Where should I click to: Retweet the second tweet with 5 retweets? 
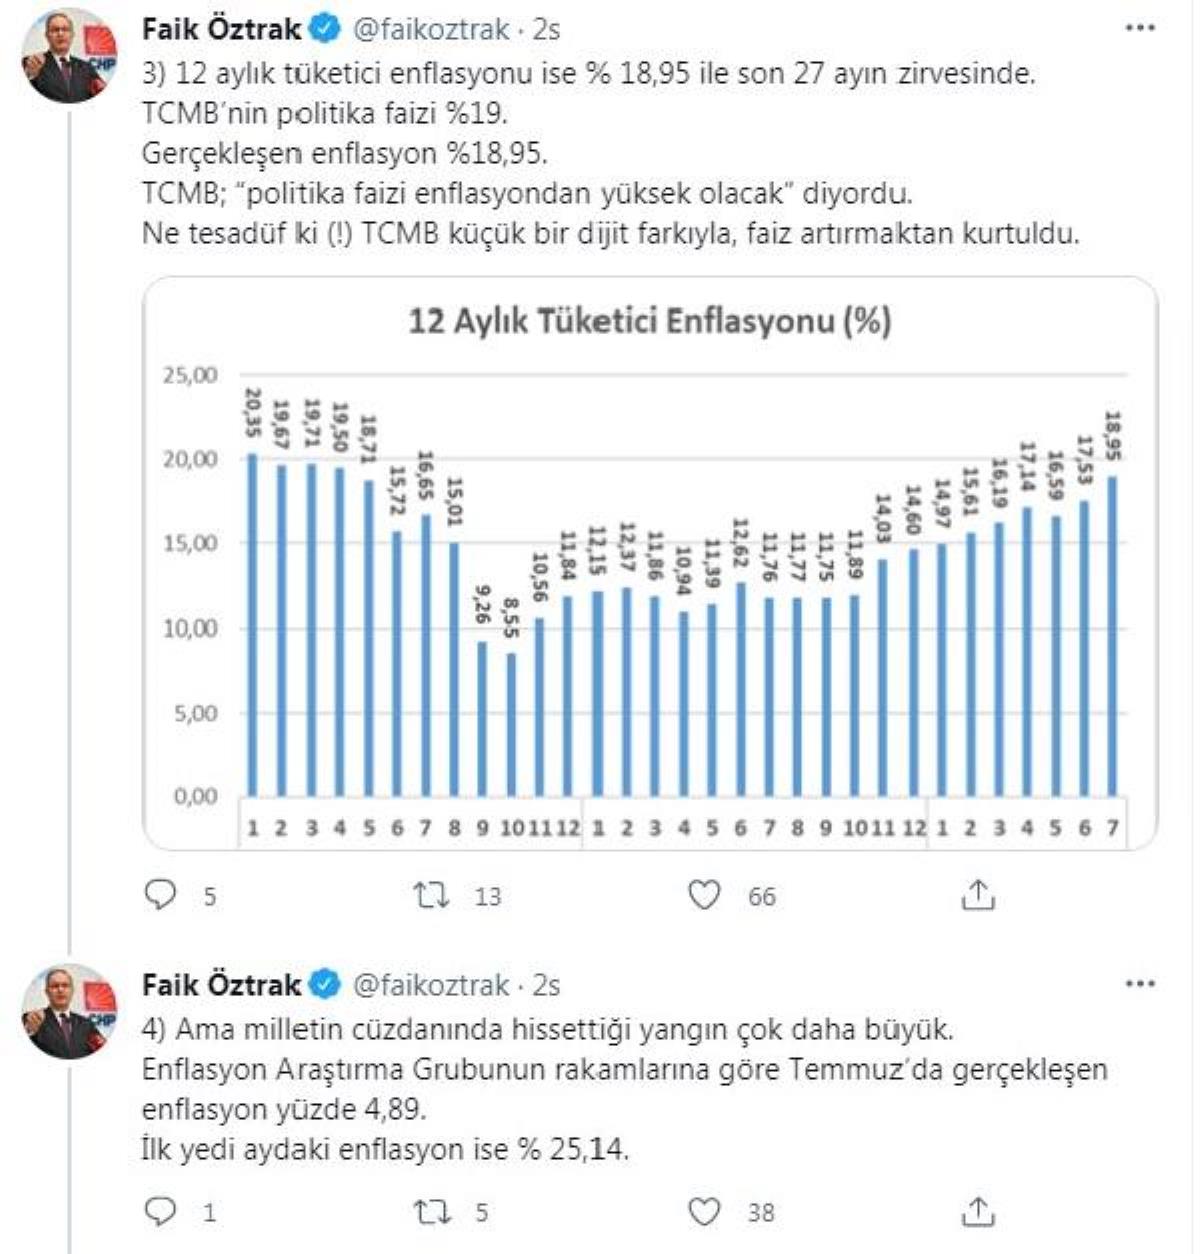tap(432, 1212)
